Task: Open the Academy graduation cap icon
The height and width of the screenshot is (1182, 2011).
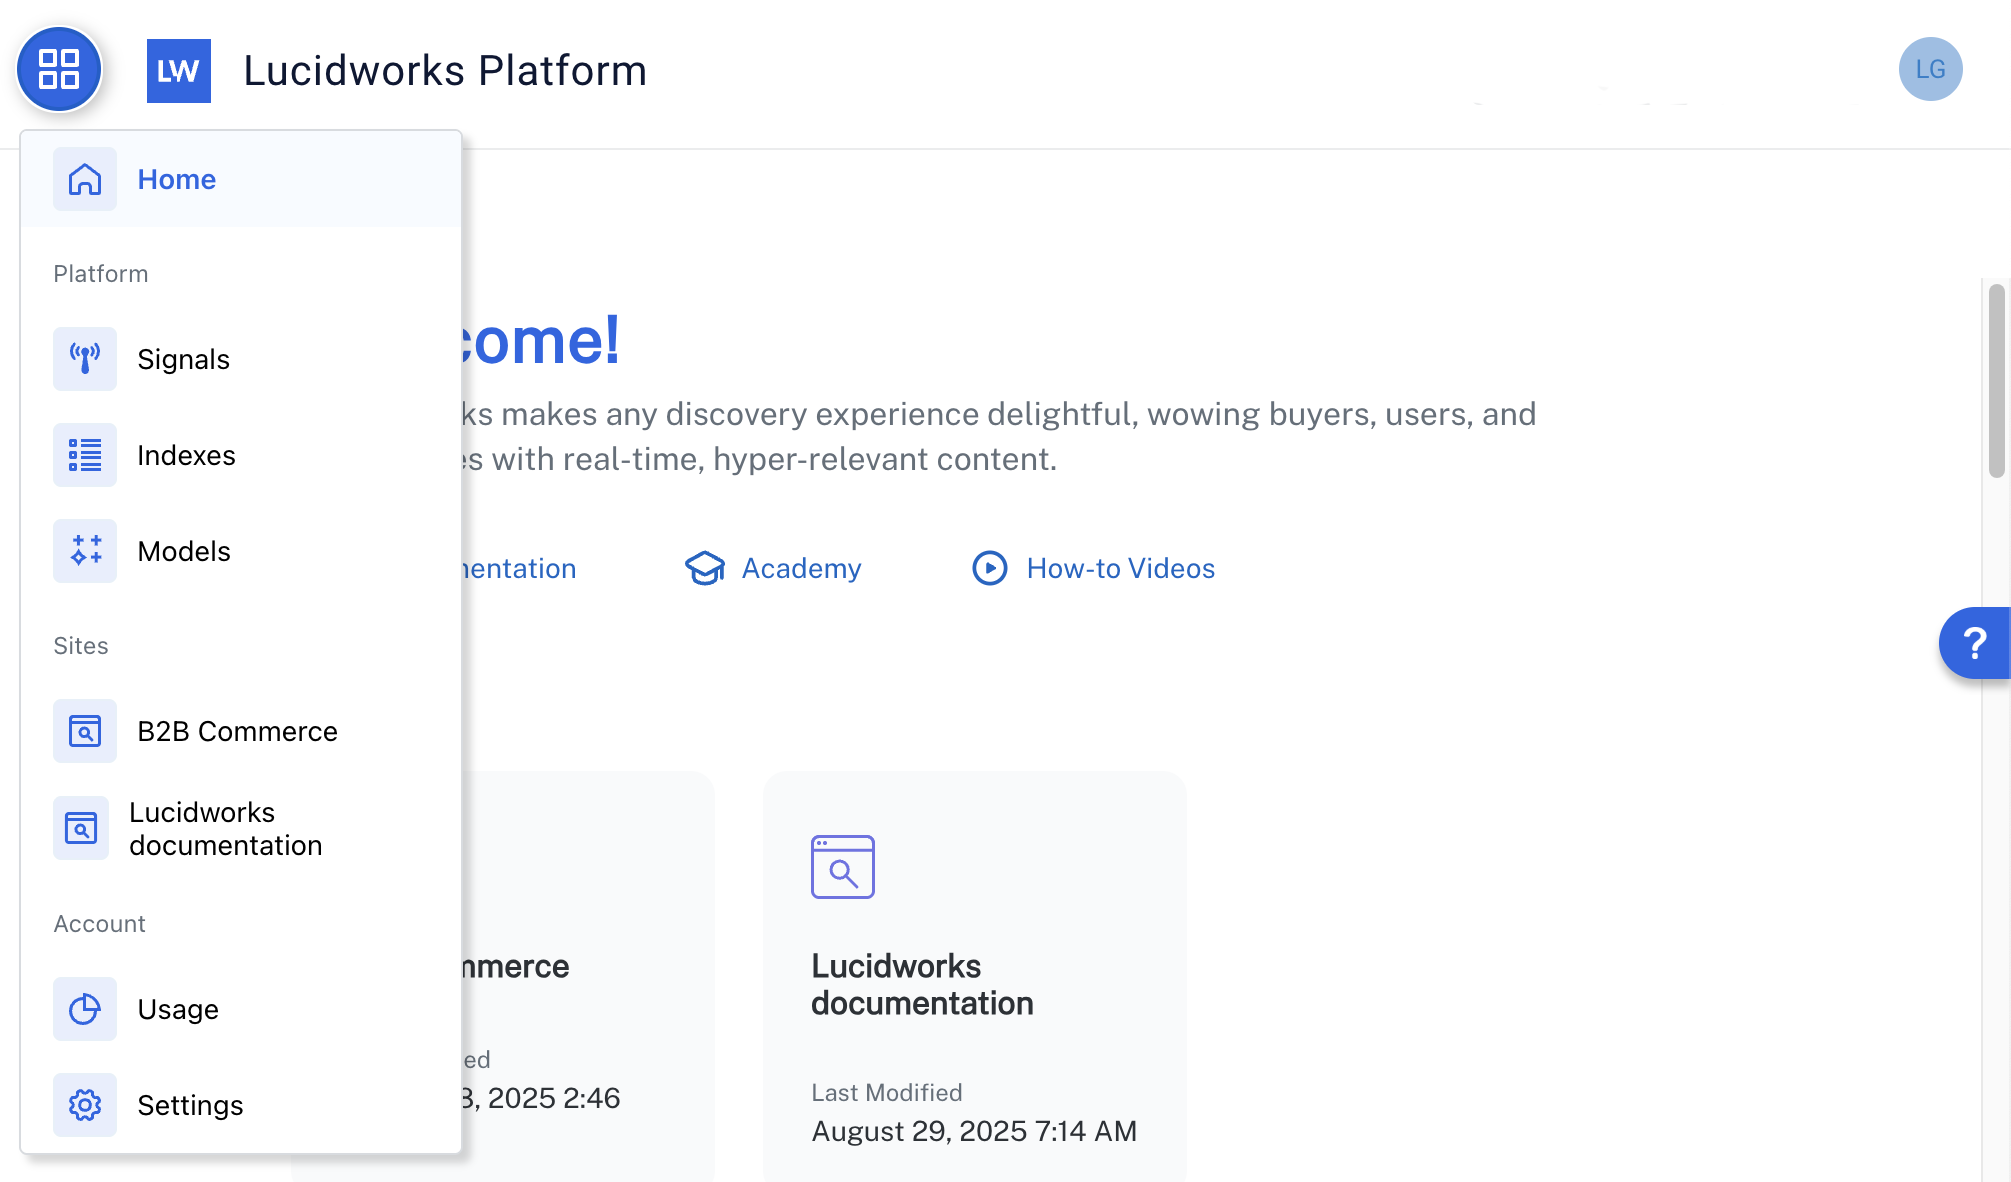Action: [706, 568]
